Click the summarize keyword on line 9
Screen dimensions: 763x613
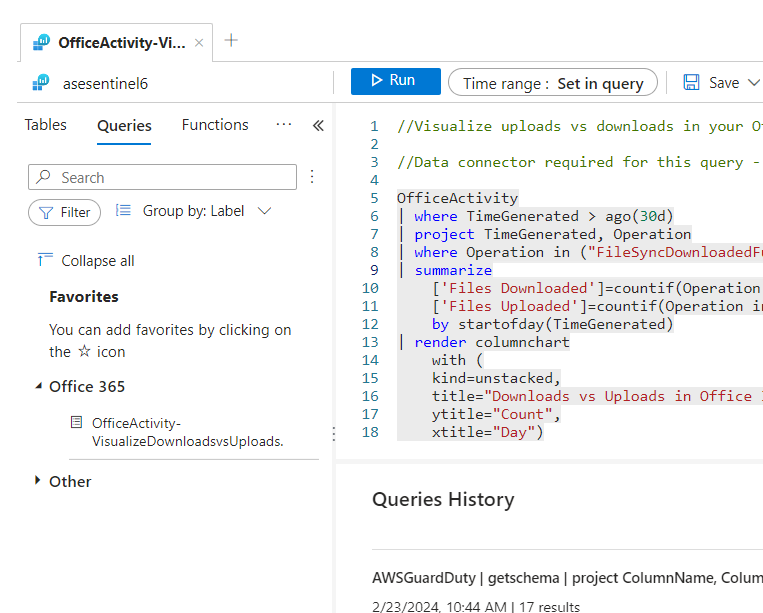pos(453,270)
